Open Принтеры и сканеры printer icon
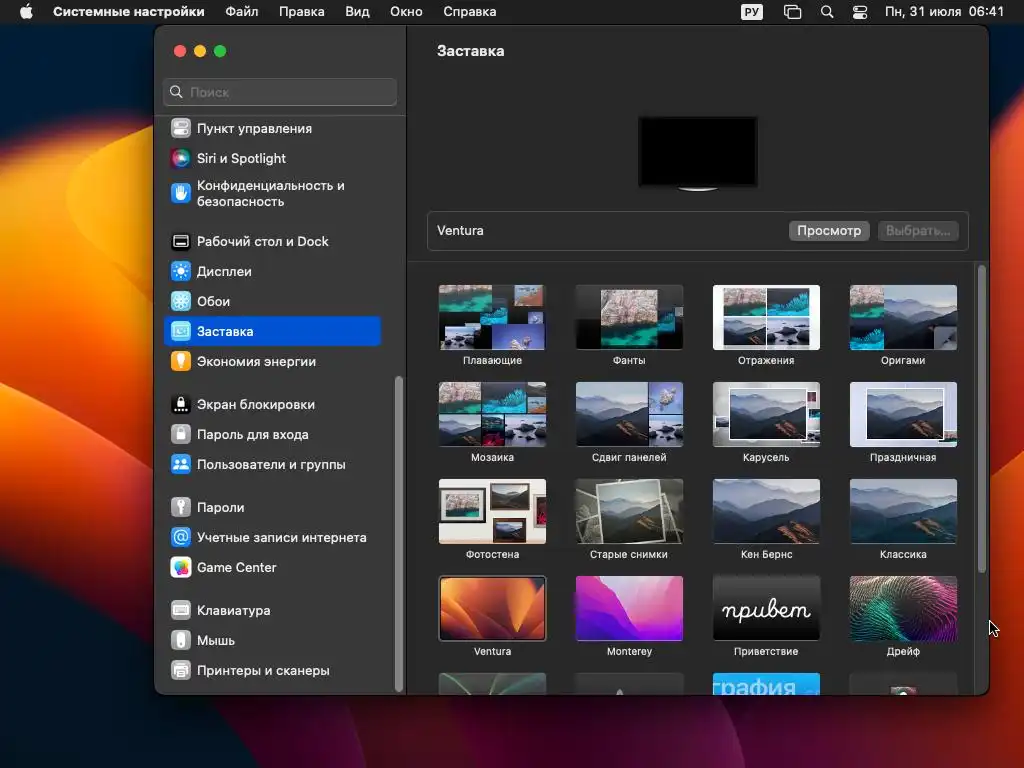This screenshot has height=768, width=1024. pos(181,670)
